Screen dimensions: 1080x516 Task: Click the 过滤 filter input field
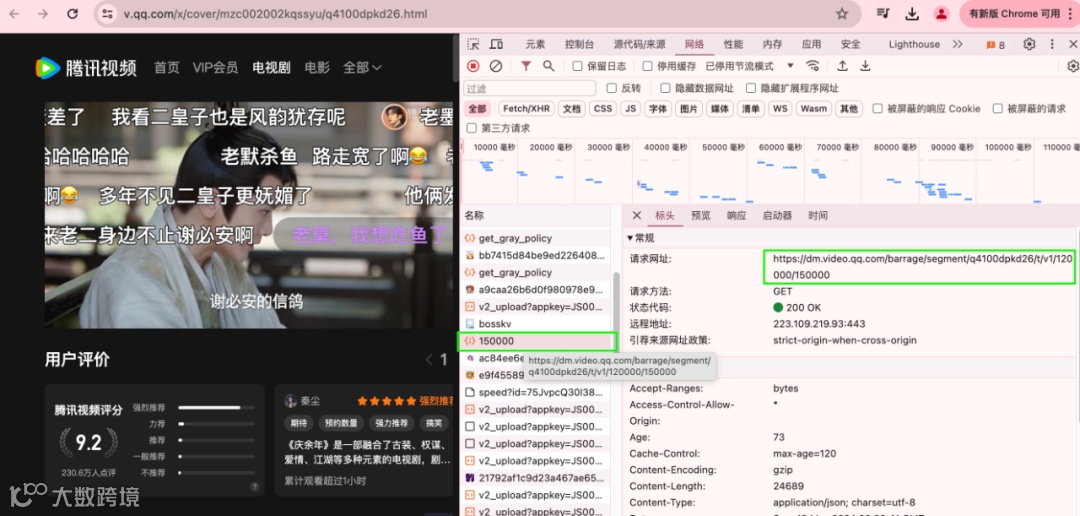[x=530, y=88]
